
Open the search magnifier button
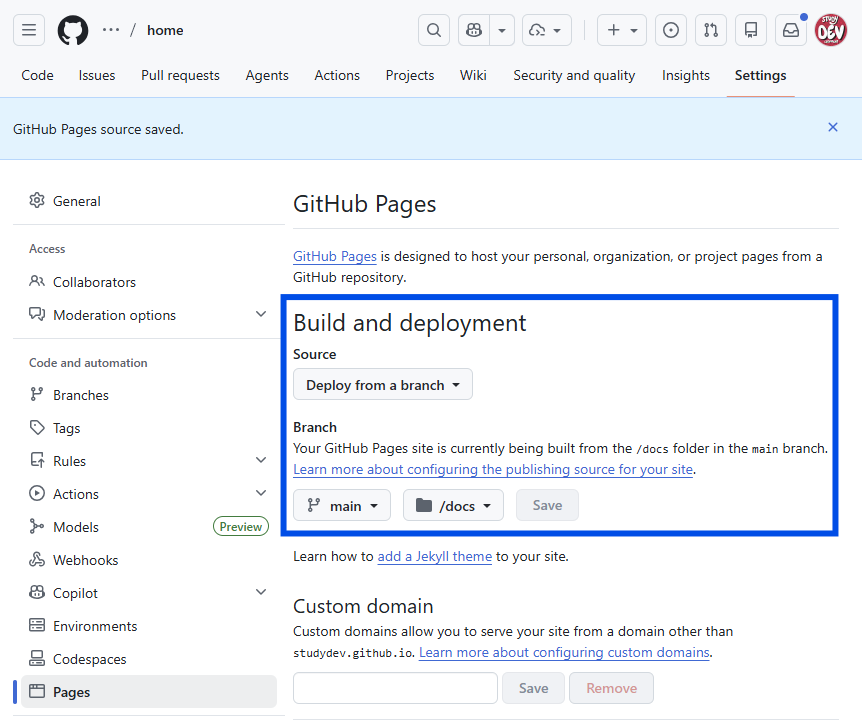[434, 30]
